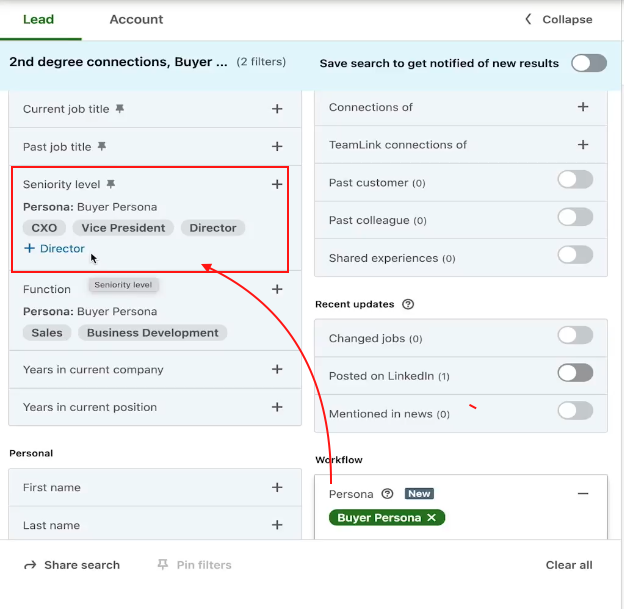The image size is (624, 609).
Task: Click the Share search button
Action: pyautogui.click(x=71, y=565)
